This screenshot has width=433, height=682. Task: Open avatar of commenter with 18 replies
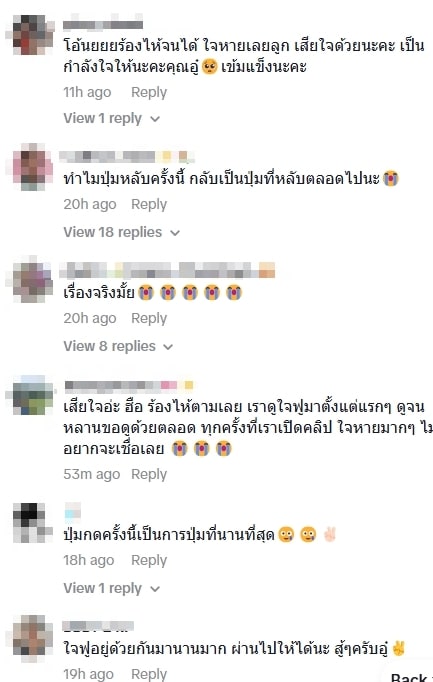pos(32,167)
